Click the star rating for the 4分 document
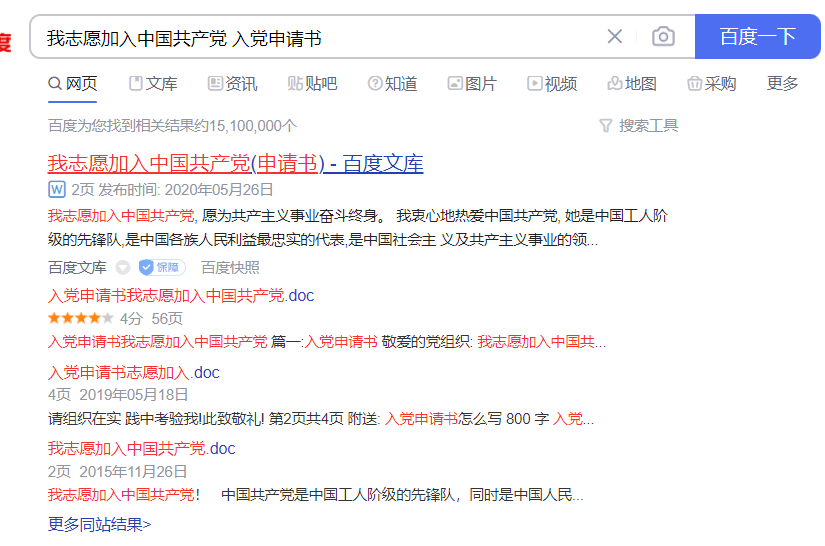The image size is (825, 546). coord(81,318)
